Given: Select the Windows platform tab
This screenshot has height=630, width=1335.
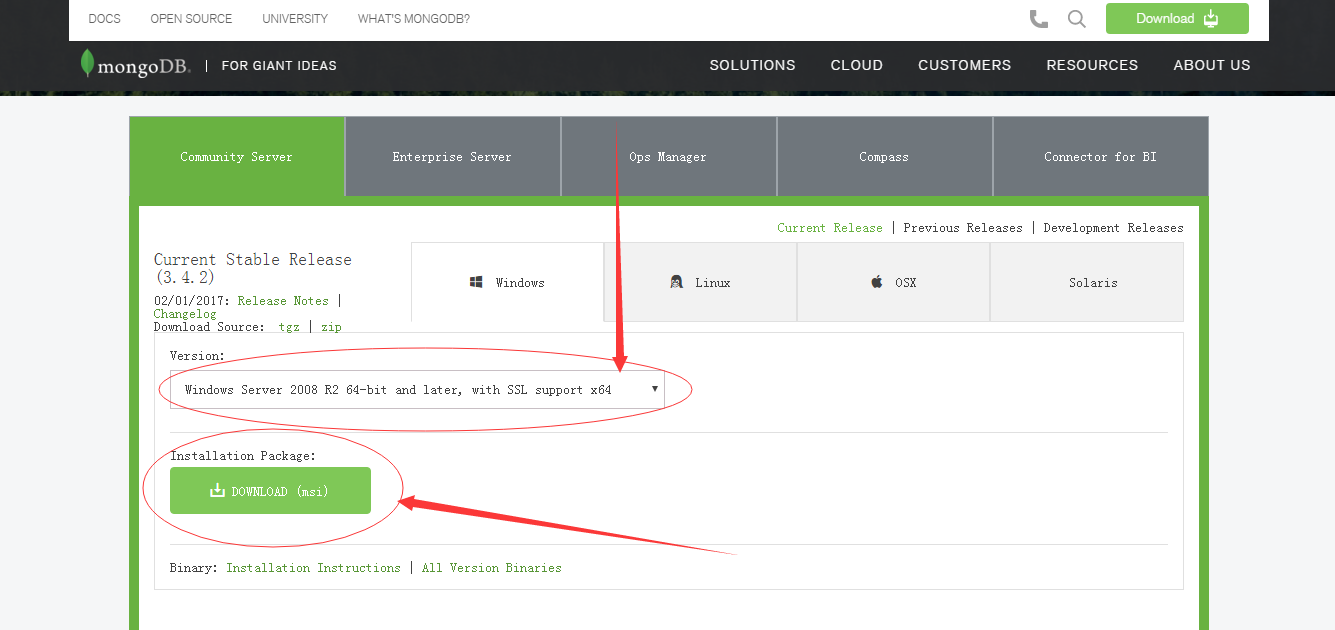Looking at the screenshot, I should [x=507, y=283].
